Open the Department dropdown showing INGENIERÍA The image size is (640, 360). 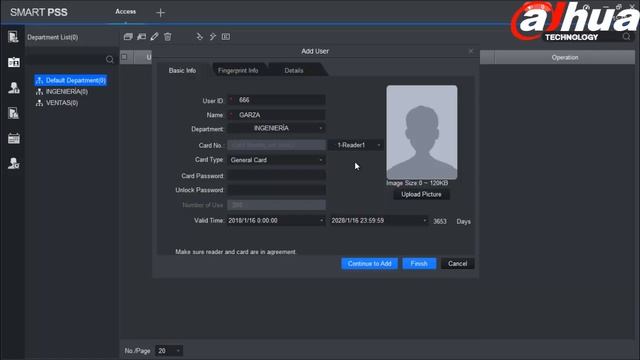(x=276, y=128)
